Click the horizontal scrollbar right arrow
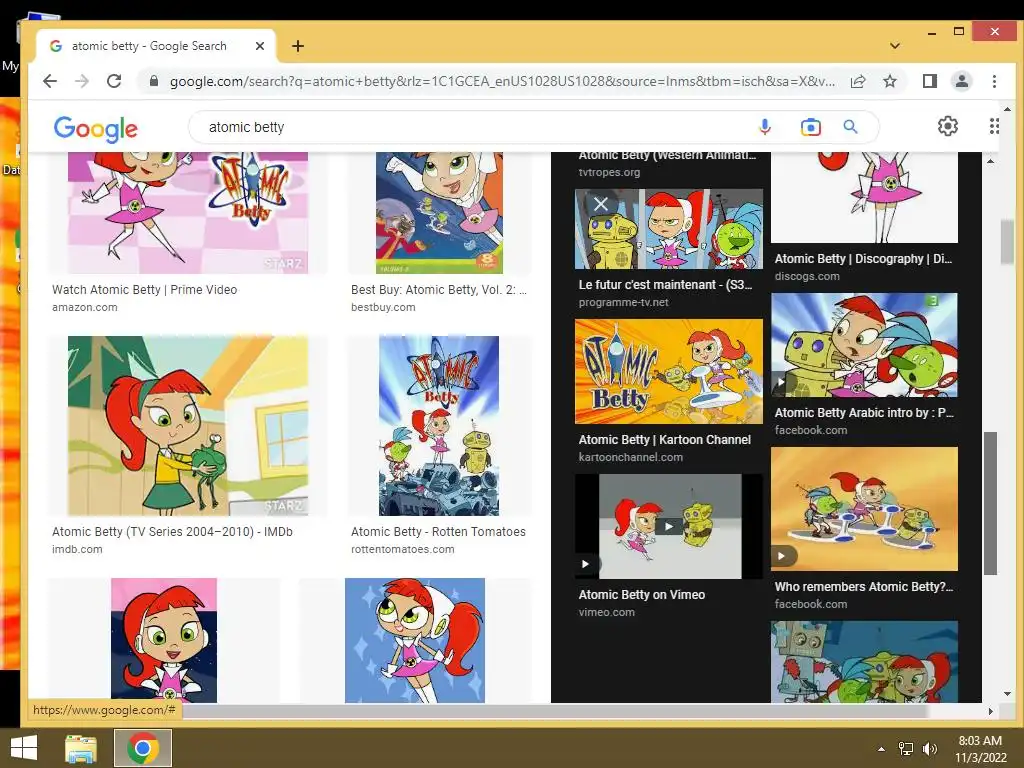This screenshot has height=768, width=1024. 991,711
